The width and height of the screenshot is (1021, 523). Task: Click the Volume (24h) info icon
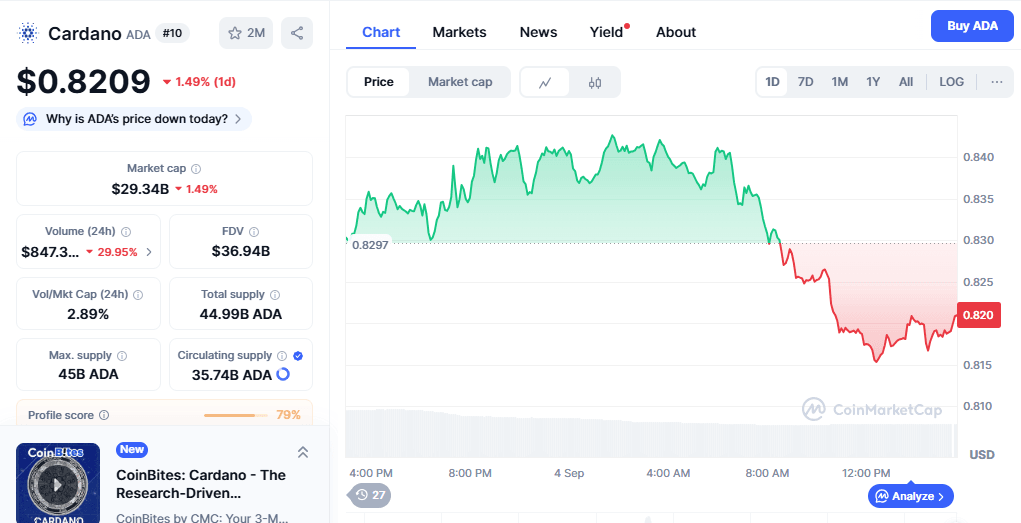tap(126, 232)
